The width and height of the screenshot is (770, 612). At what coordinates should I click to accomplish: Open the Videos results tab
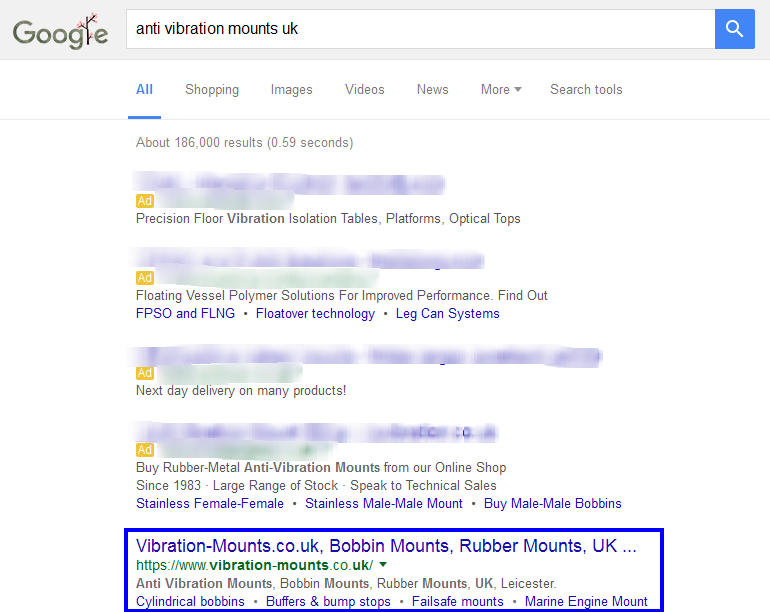click(364, 89)
